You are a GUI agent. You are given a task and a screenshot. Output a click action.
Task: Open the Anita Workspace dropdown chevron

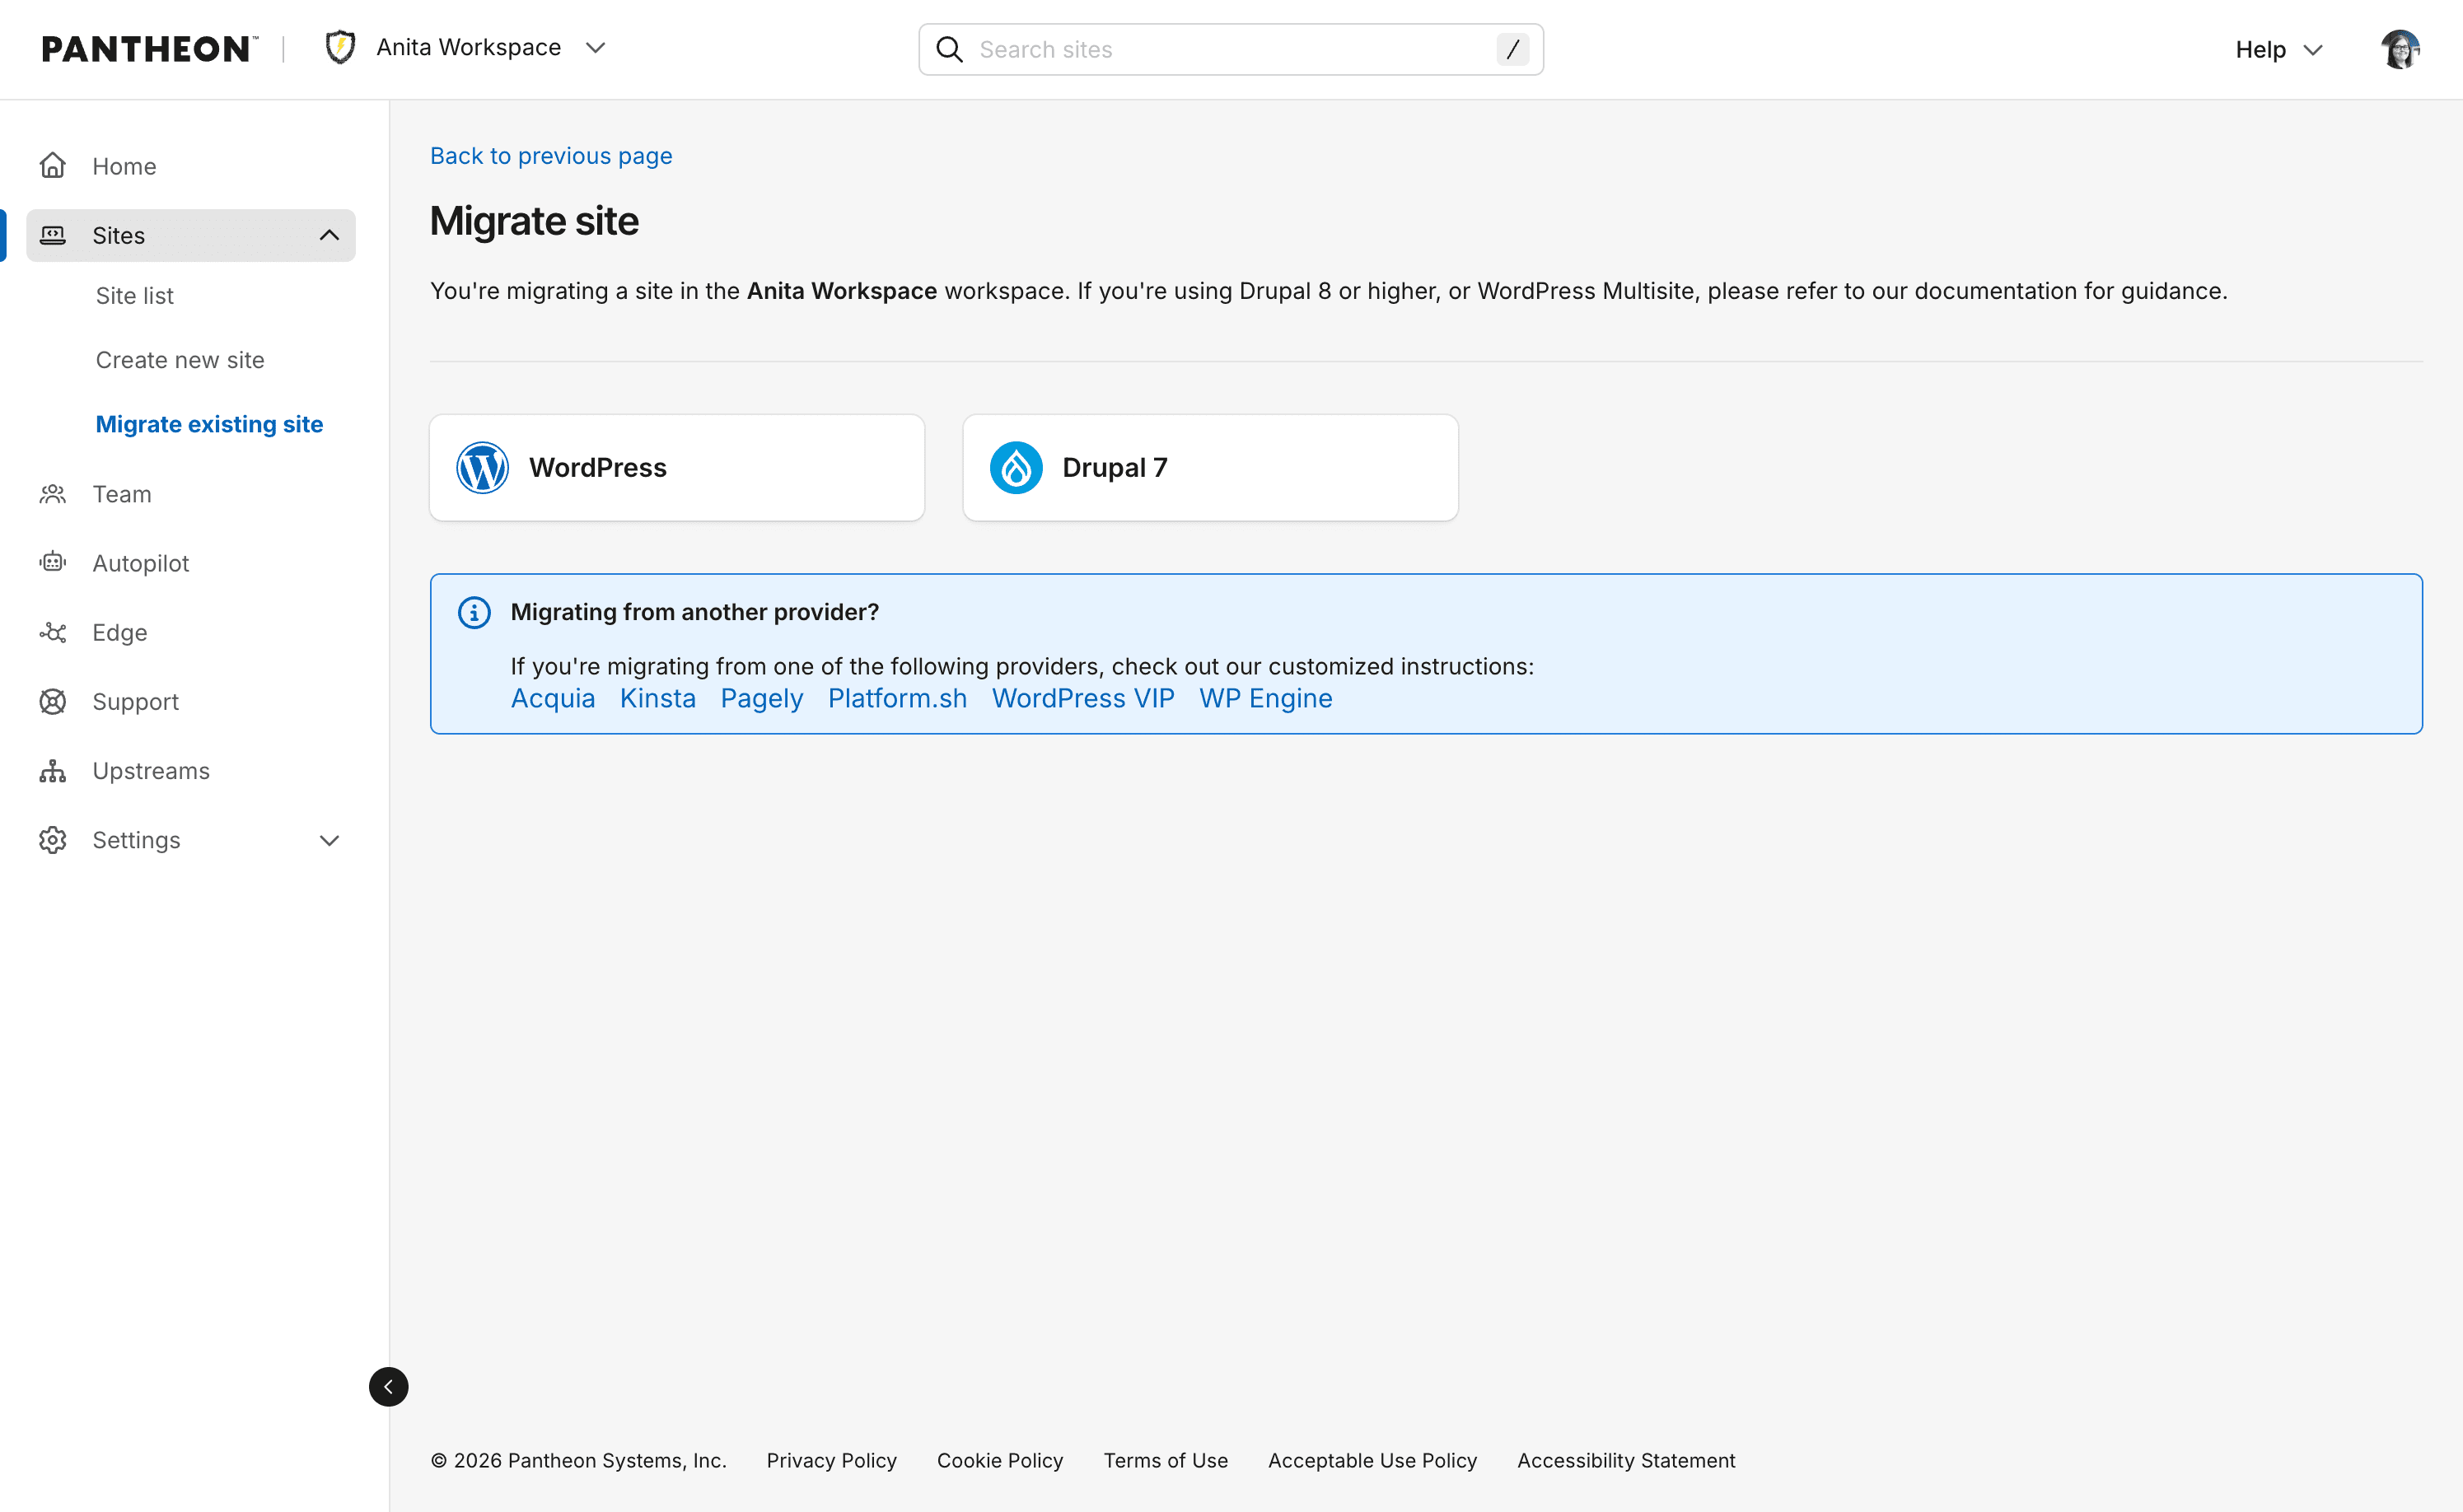[595, 48]
